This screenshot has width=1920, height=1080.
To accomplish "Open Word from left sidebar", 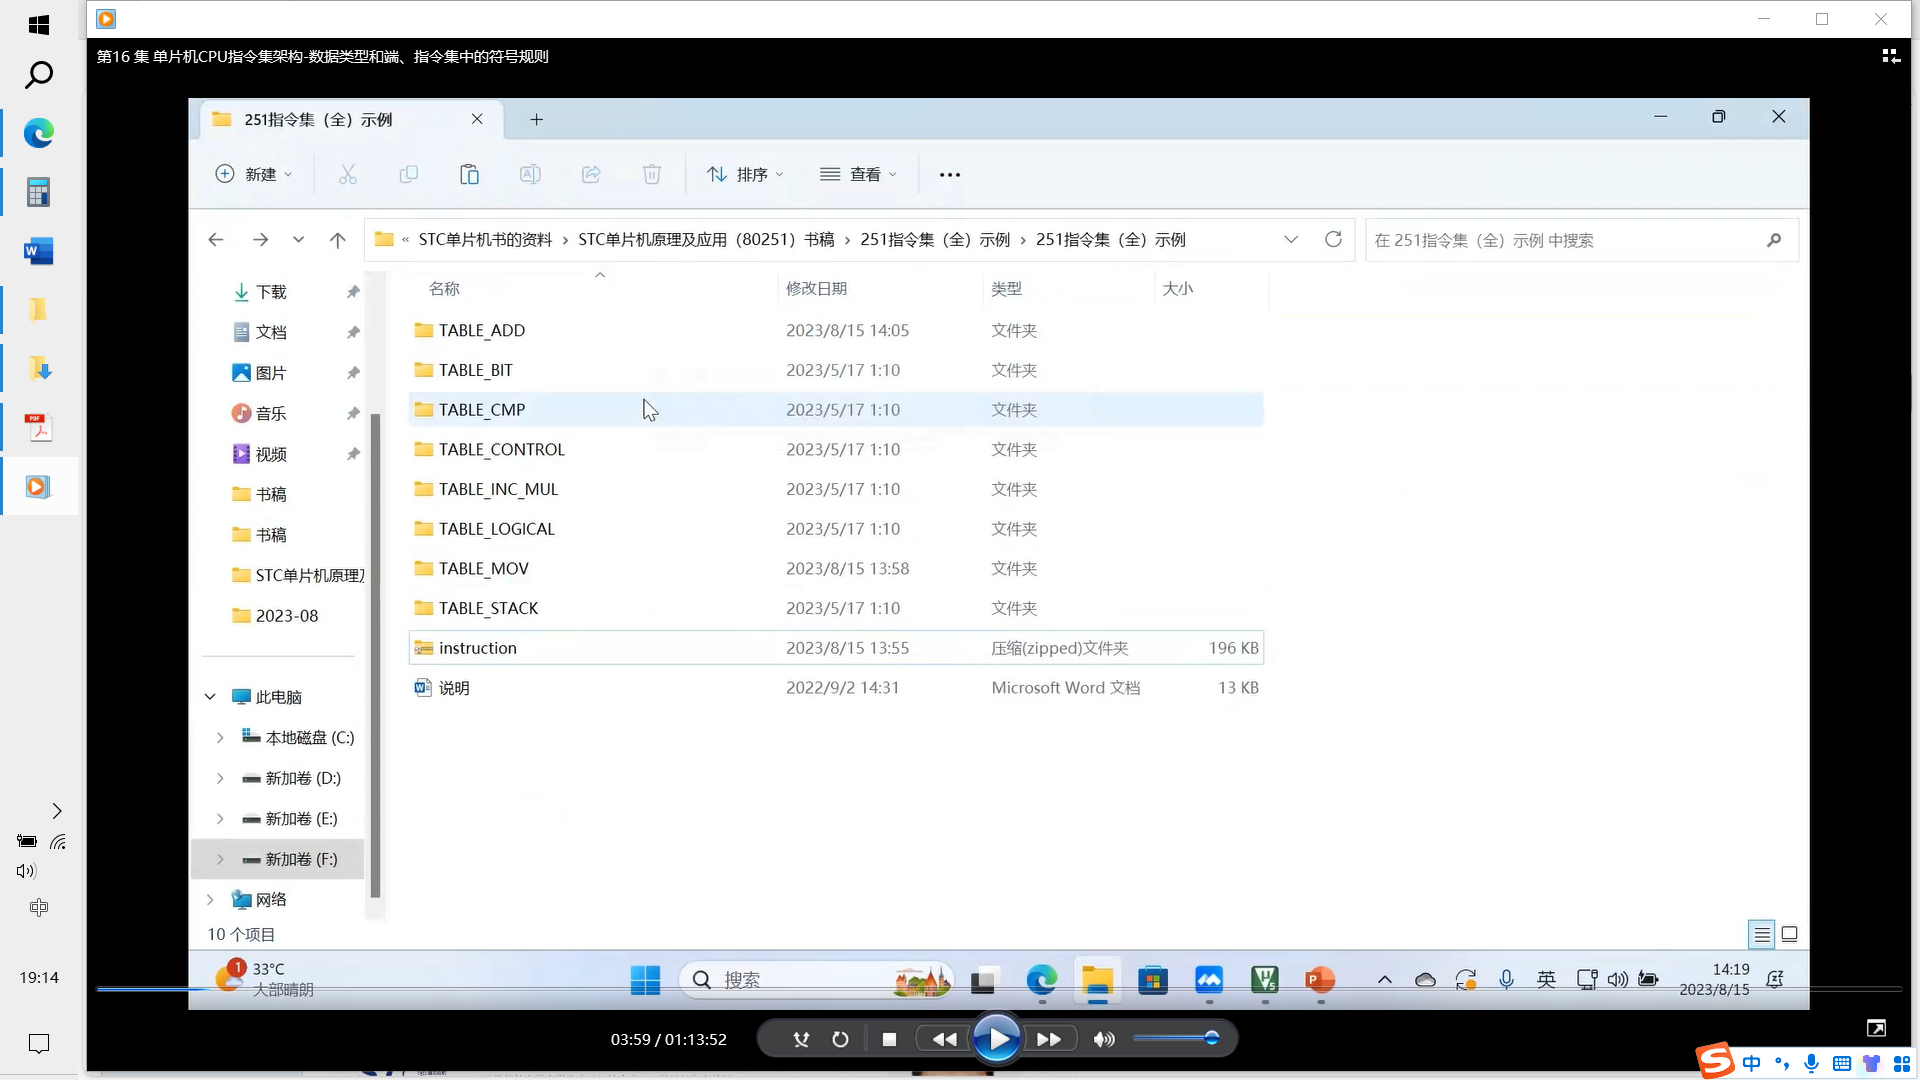I will (38, 251).
